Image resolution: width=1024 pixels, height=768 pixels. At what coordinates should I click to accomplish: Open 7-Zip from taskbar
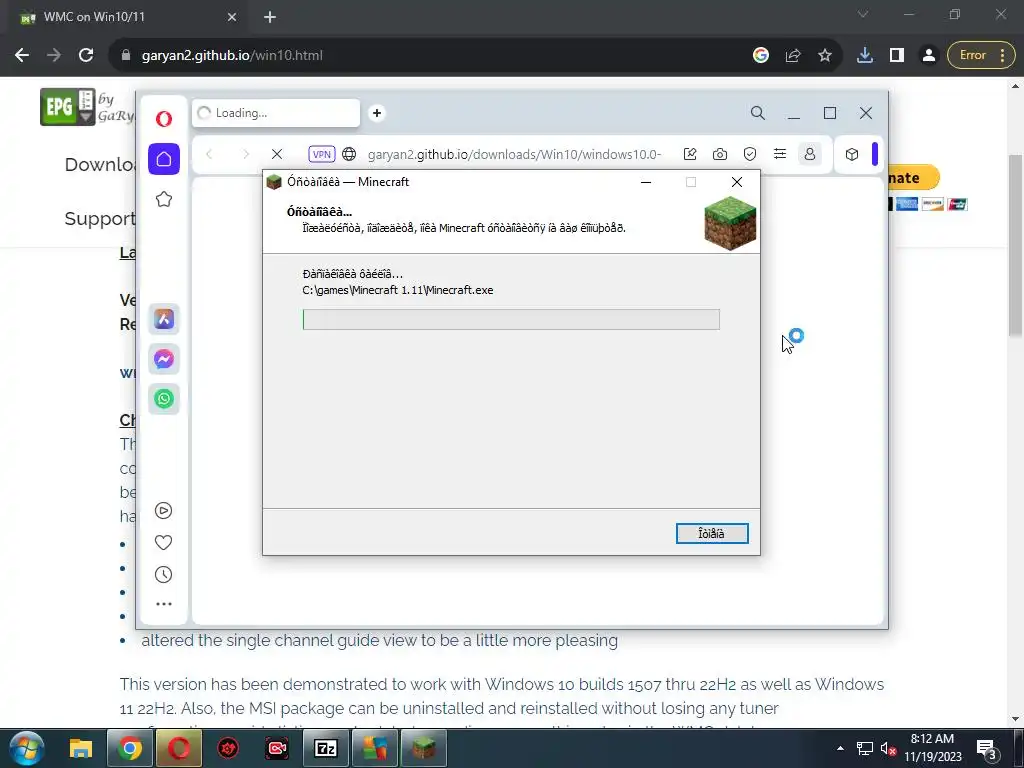tap(326, 748)
